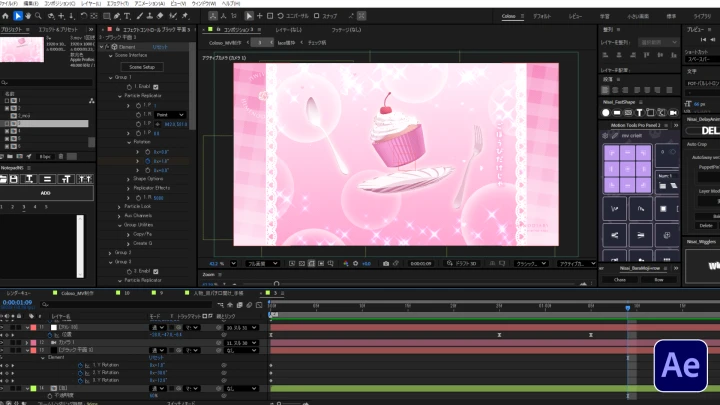Click project footage thumbnail preview
Viewport: 720px width, 405px height.
coord(22,49)
